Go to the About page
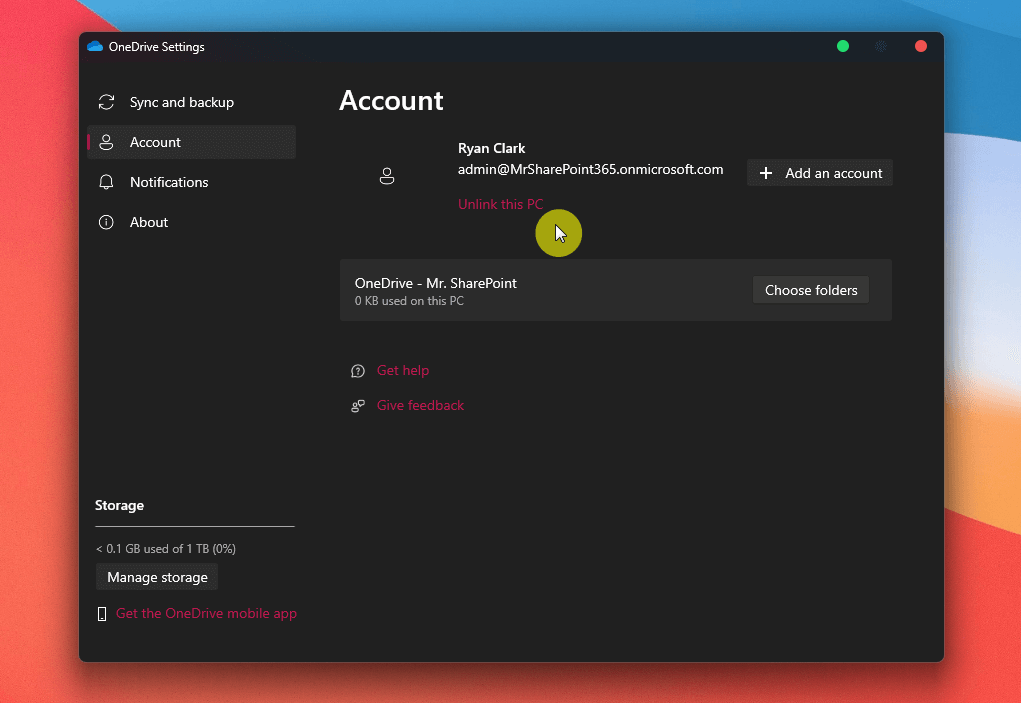The image size is (1021, 703). pyautogui.click(x=191, y=222)
